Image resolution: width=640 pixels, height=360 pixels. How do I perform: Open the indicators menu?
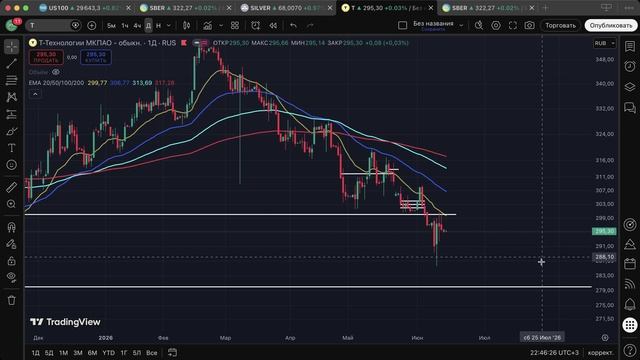pyautogui.click(x=208, y=25)
